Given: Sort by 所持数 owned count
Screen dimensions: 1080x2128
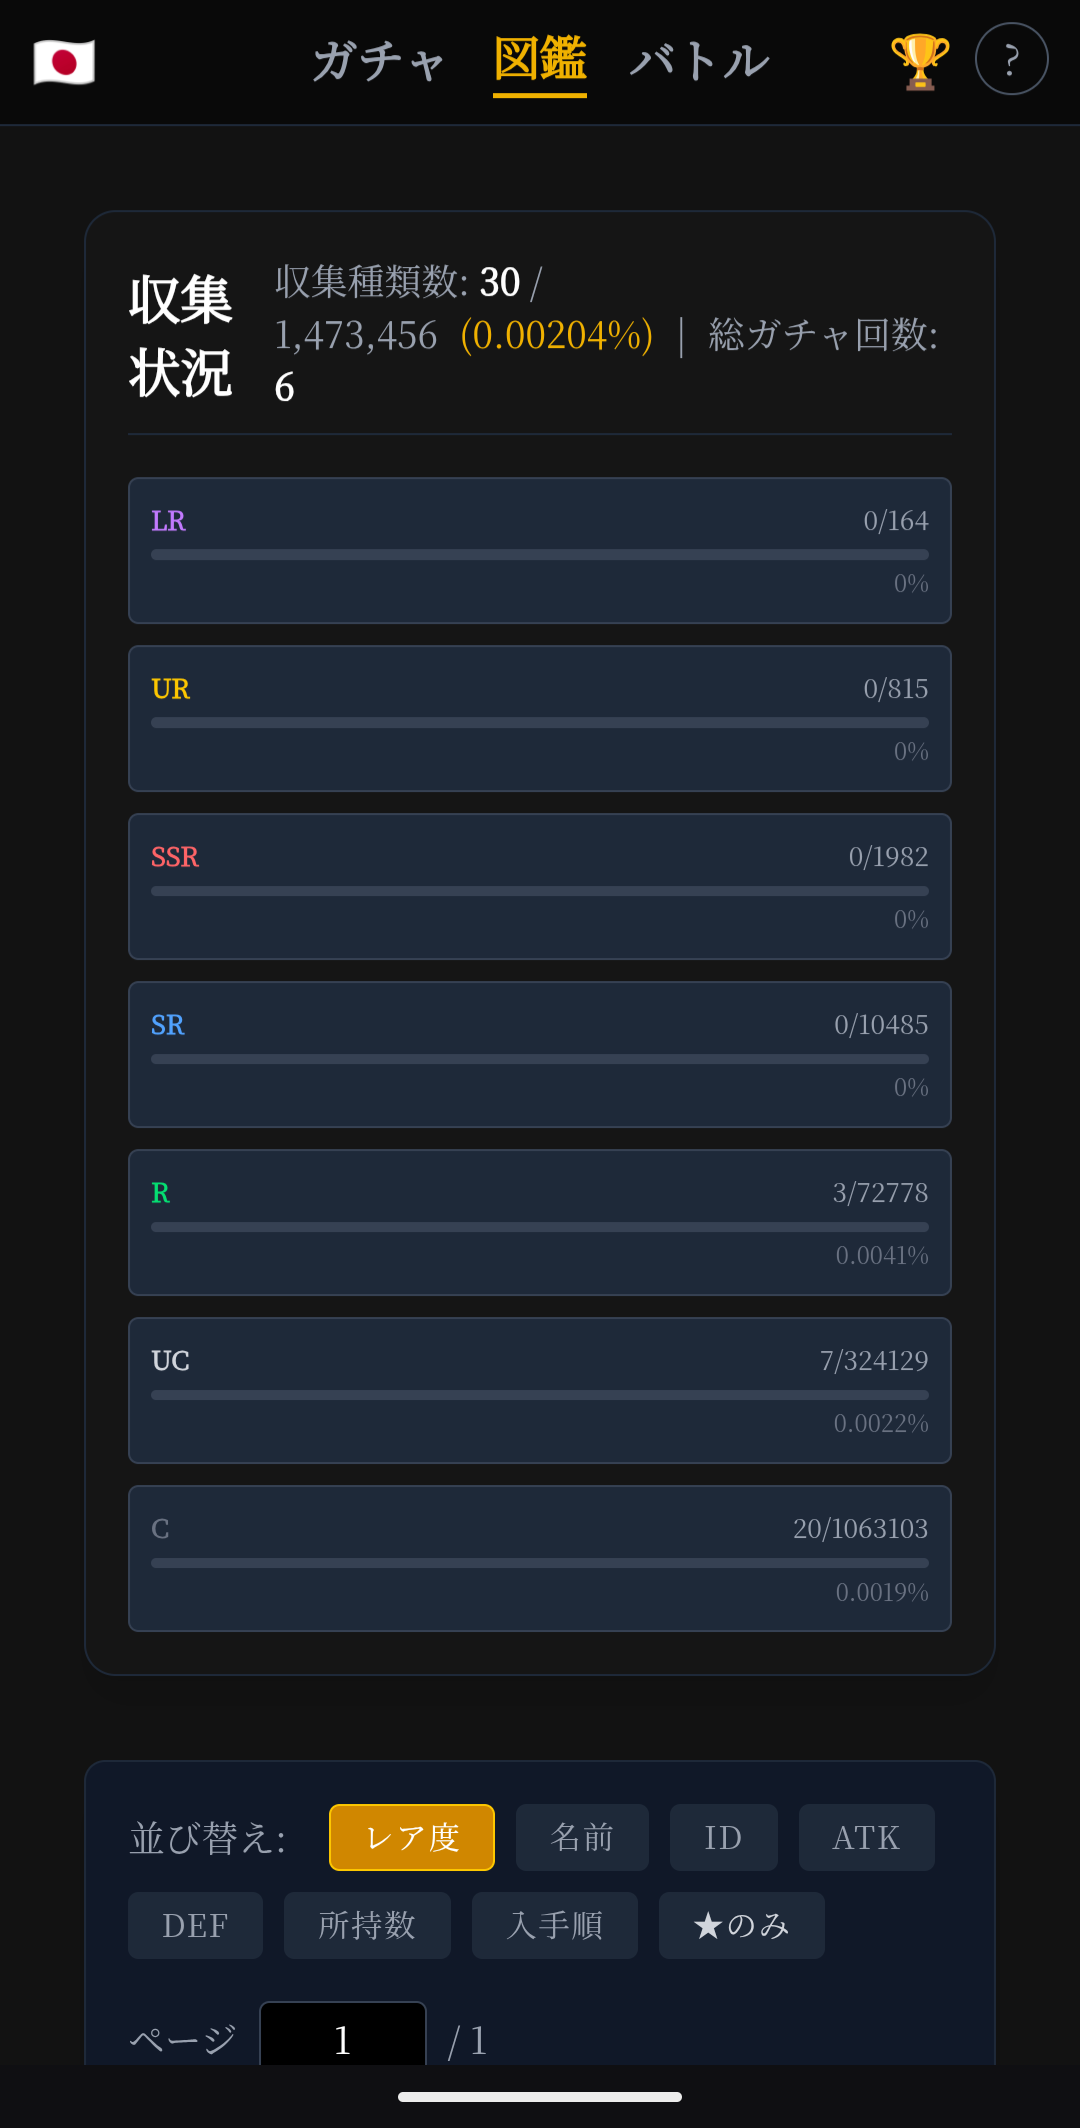Looking at the screenshot, I should click(x=367, y=1925).
